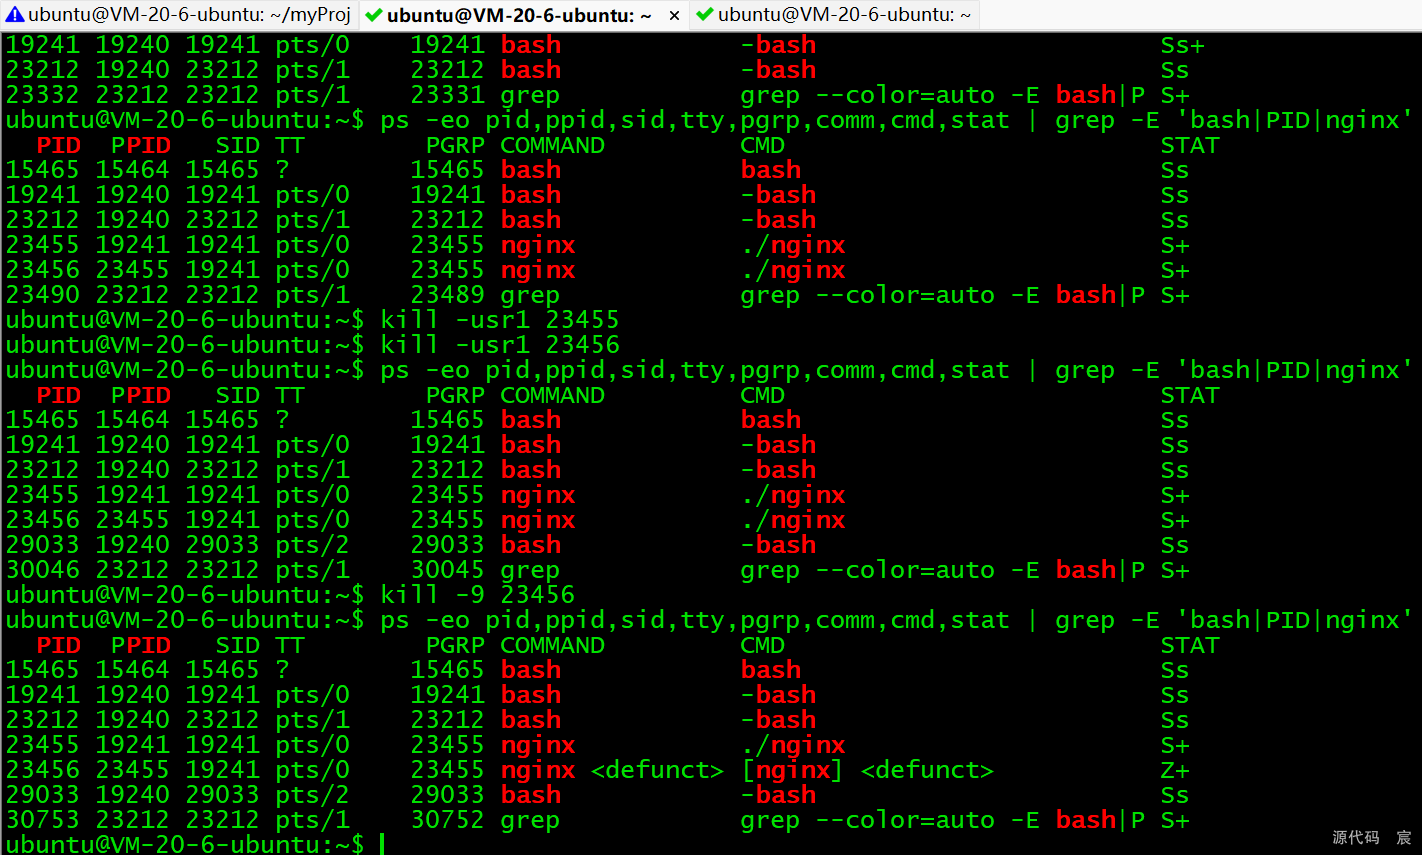Click the green check icon on the active bold tab
The image size is (1422, 855).
374,15
